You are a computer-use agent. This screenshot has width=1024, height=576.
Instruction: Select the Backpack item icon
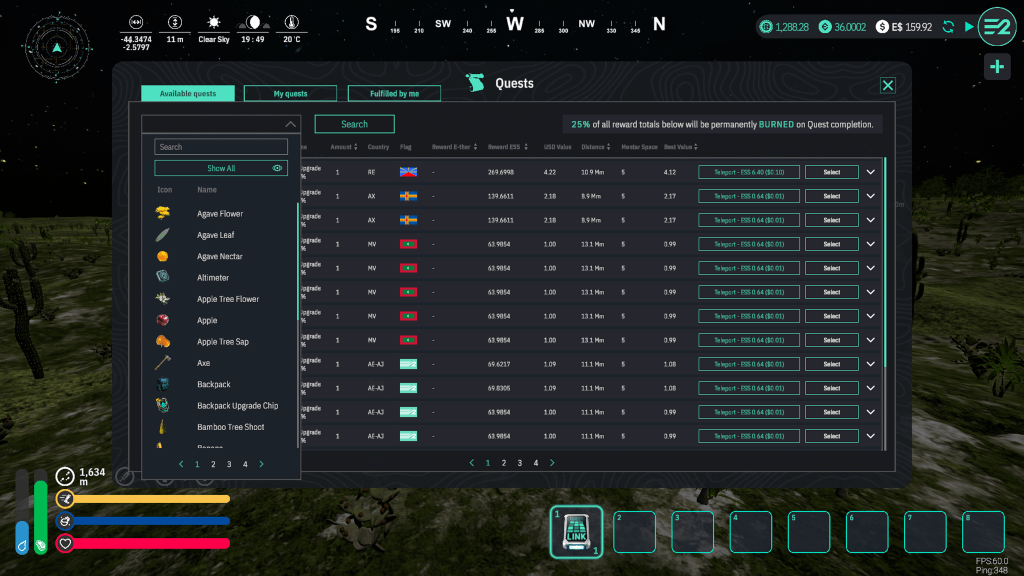pyautogui.click(x=163, y=384)
